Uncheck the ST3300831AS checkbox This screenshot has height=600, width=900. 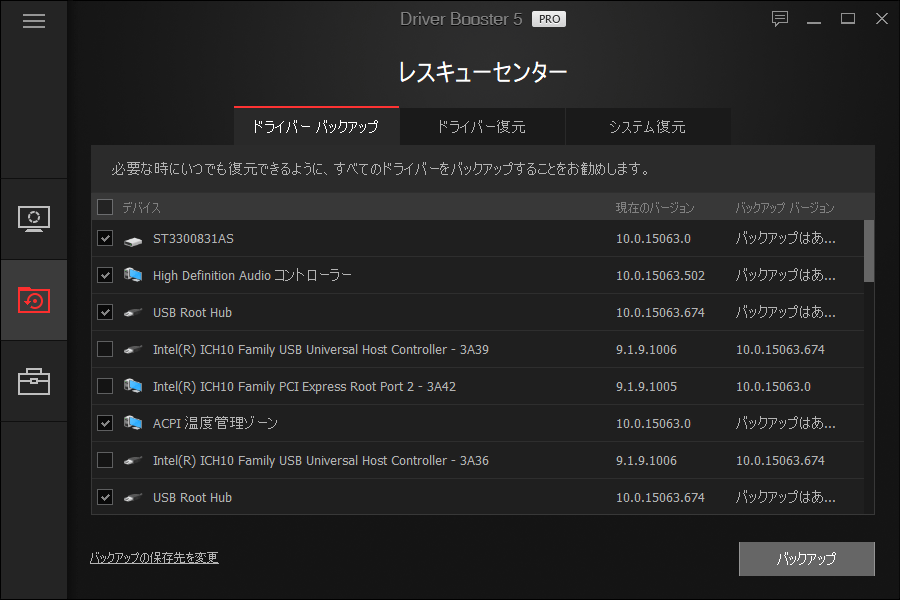pyautogui.click(x=105, y=238)
